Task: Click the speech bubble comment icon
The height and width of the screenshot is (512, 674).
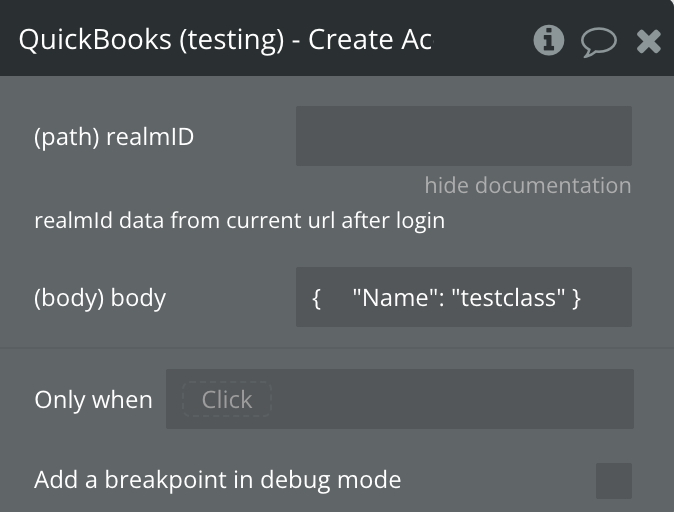Action: [598, 41]
